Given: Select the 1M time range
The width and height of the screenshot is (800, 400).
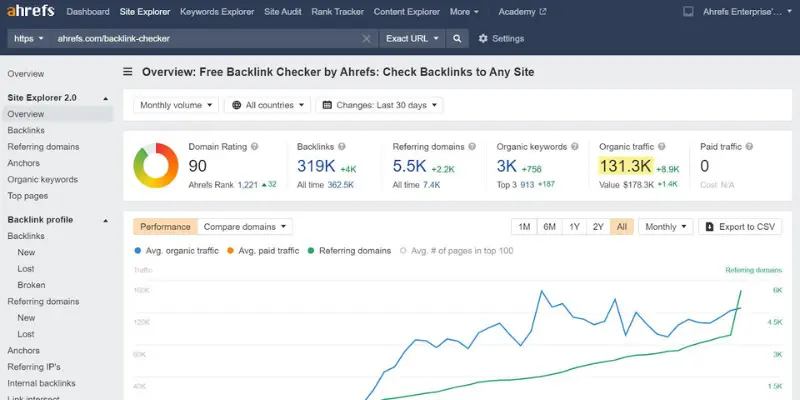Looking at the screenshot, I should click(x=524, y=227).
